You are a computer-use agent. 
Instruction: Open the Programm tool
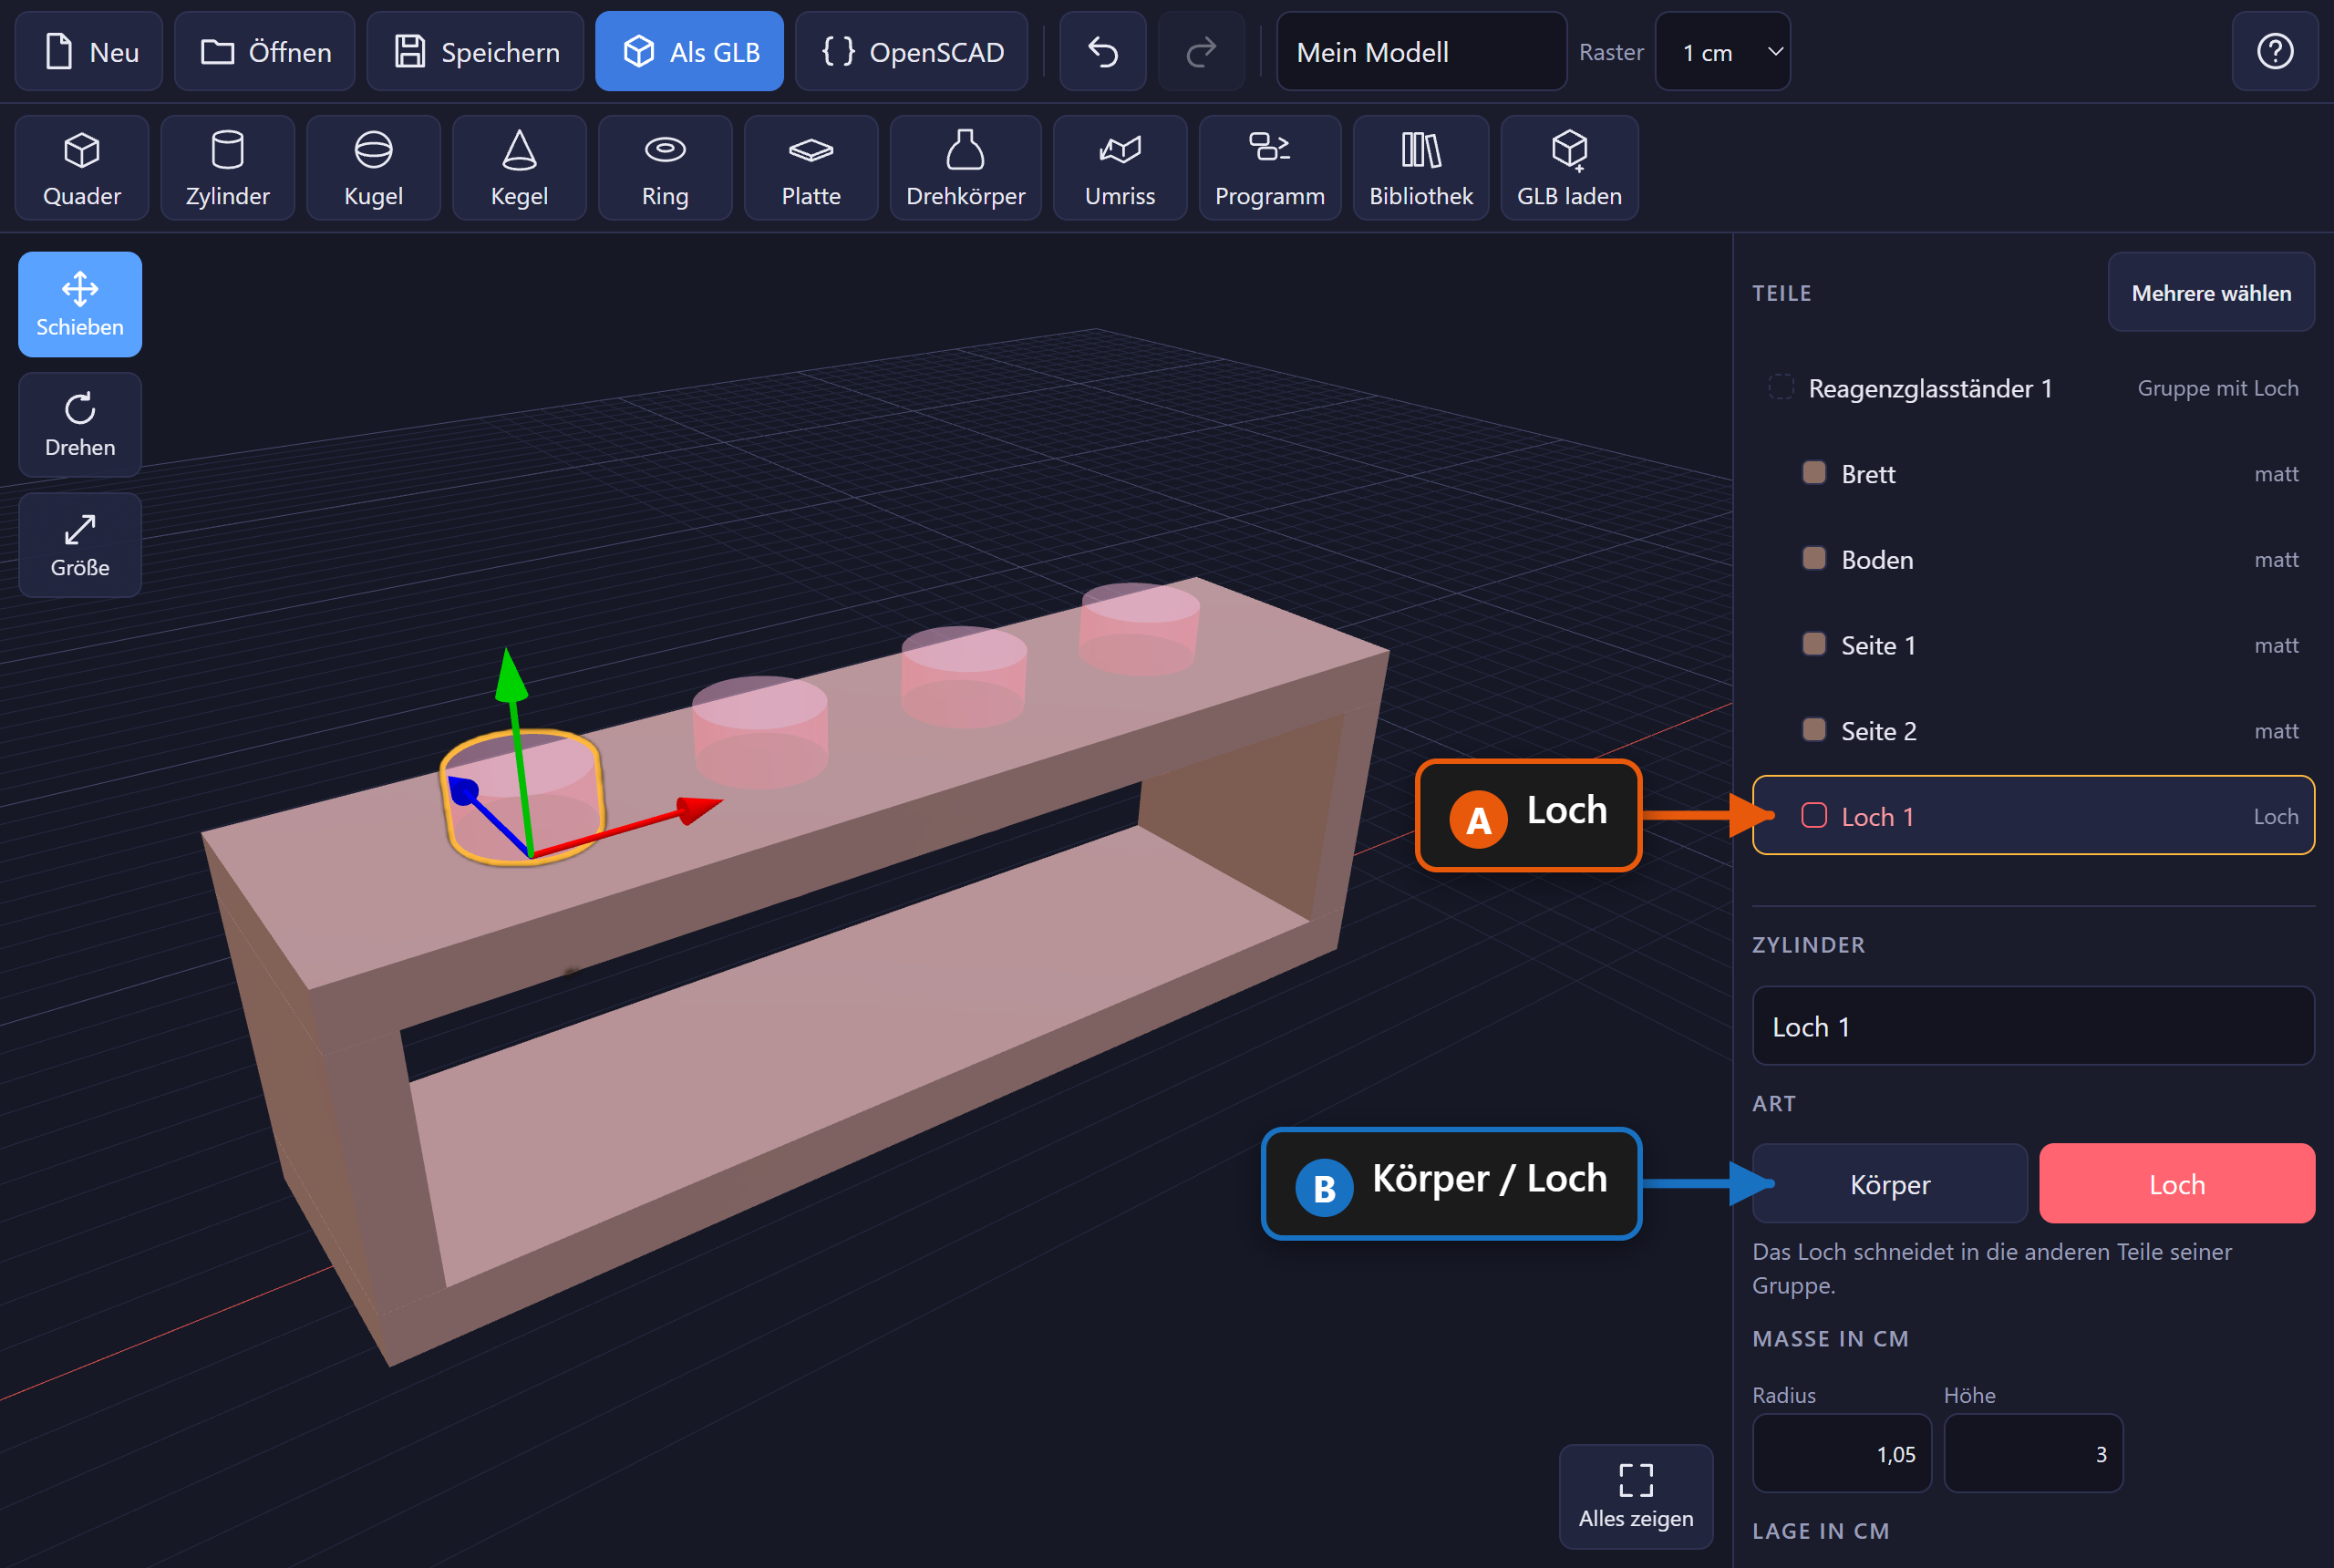click(1270, 167)
